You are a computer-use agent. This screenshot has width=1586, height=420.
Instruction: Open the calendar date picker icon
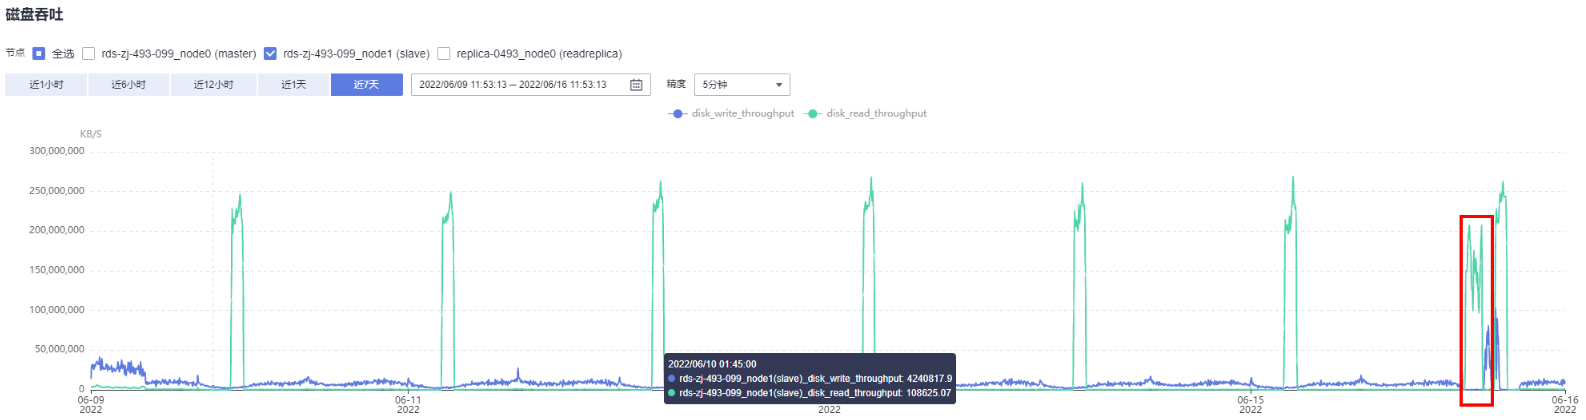[x=636, y=85]
